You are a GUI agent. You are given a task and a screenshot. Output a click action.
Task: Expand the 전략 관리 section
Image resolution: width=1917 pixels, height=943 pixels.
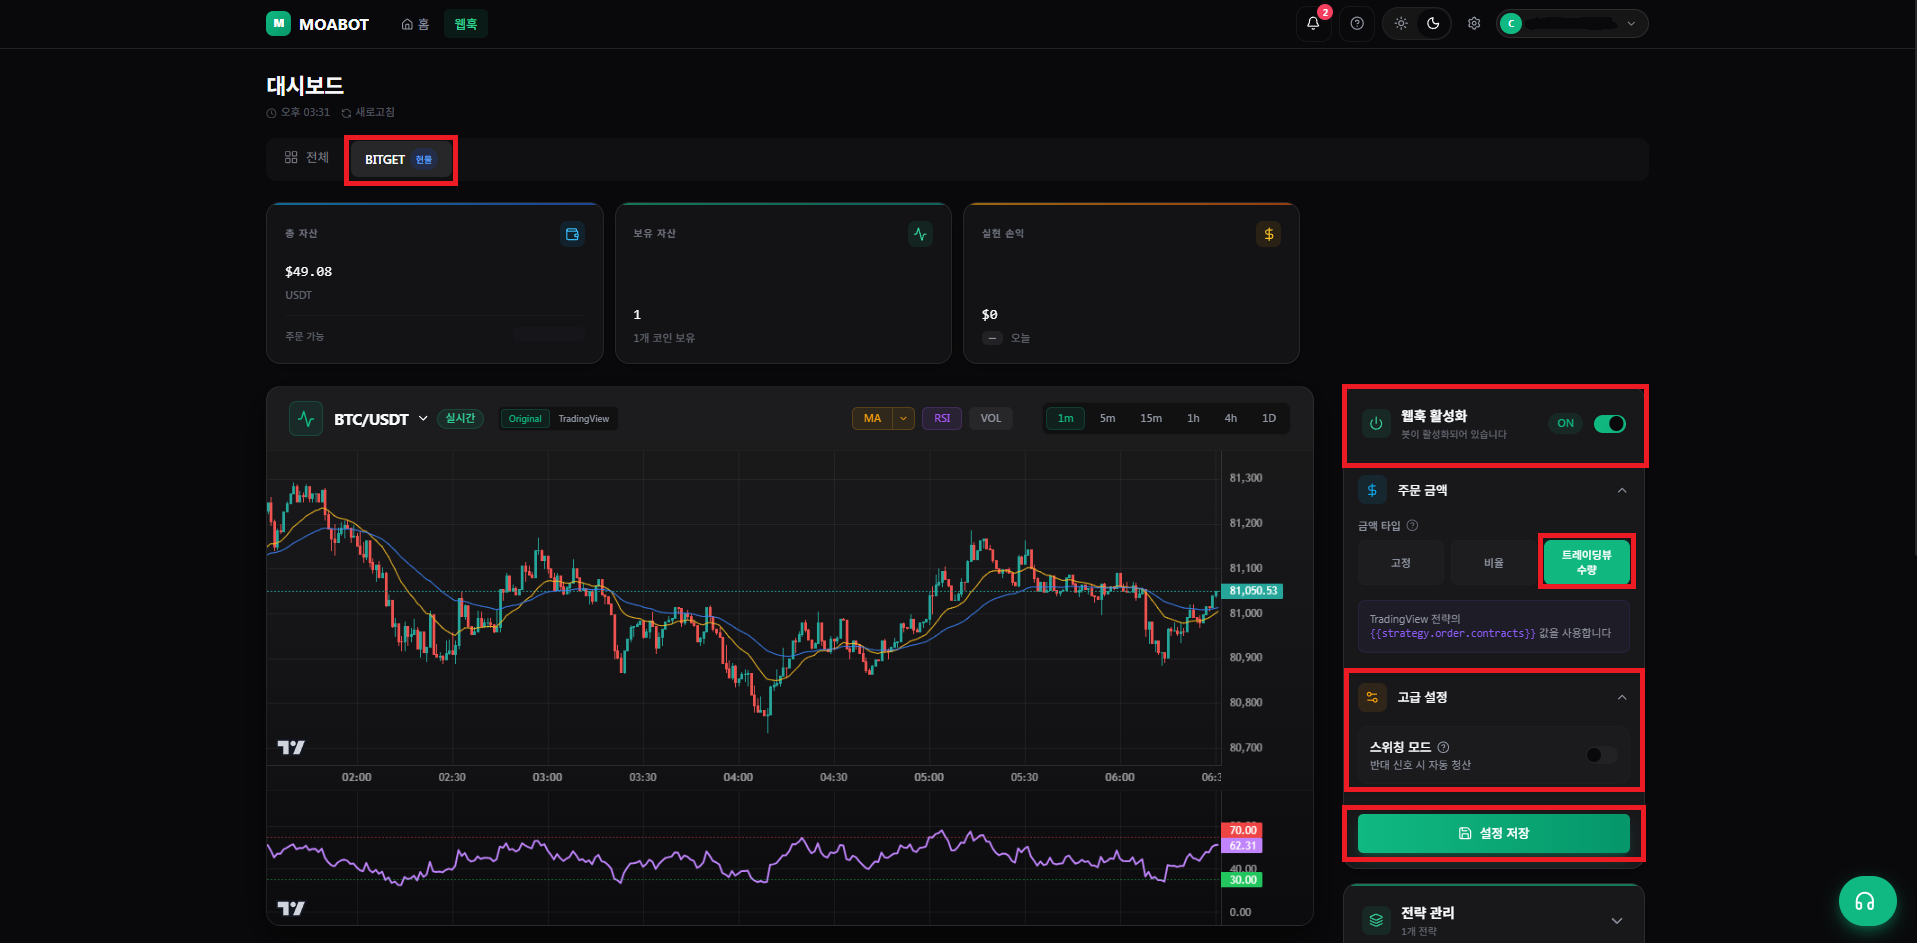click(x=1617, y=920)
